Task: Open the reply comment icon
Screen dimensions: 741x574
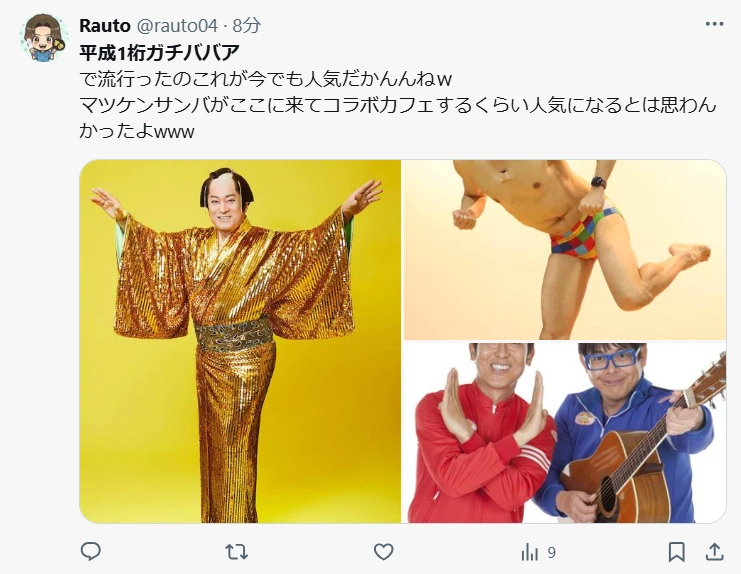Action: tap(90, 551)
